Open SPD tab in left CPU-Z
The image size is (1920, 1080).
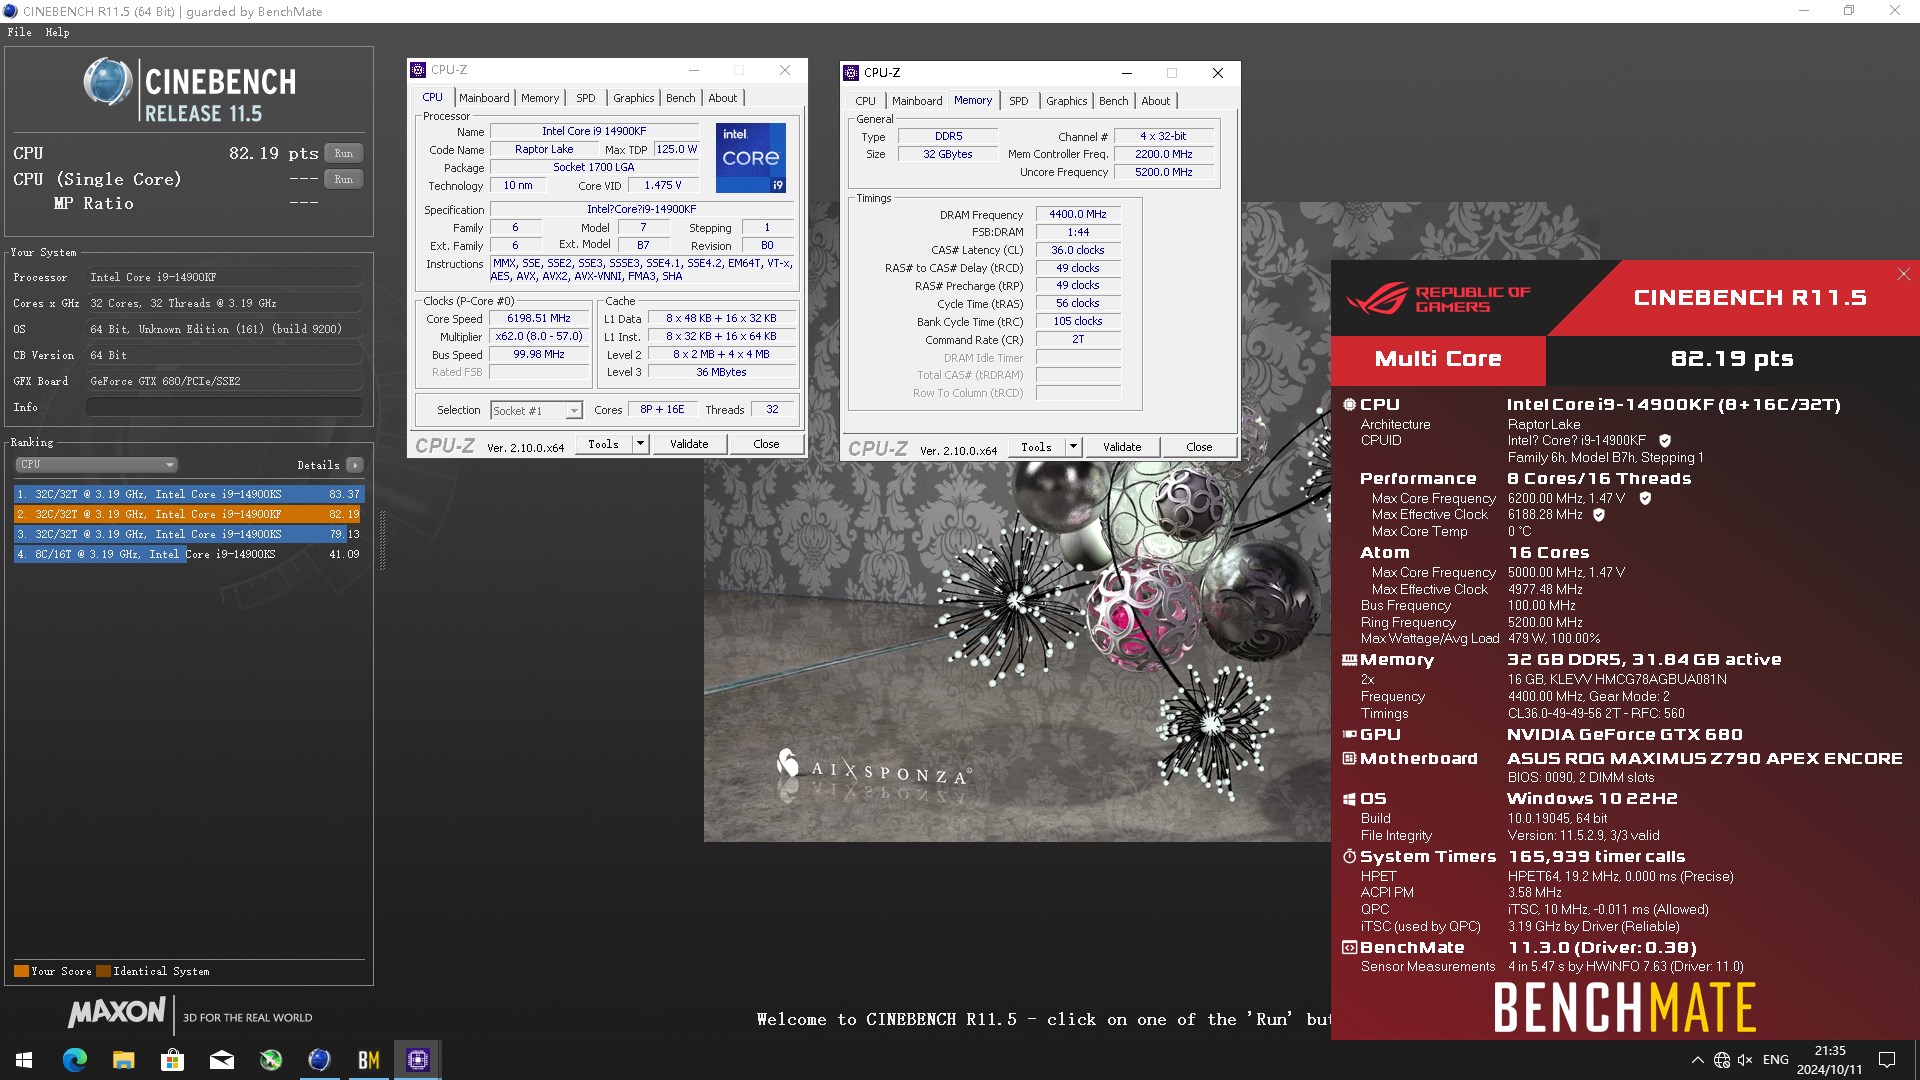(x=586, y=98)
